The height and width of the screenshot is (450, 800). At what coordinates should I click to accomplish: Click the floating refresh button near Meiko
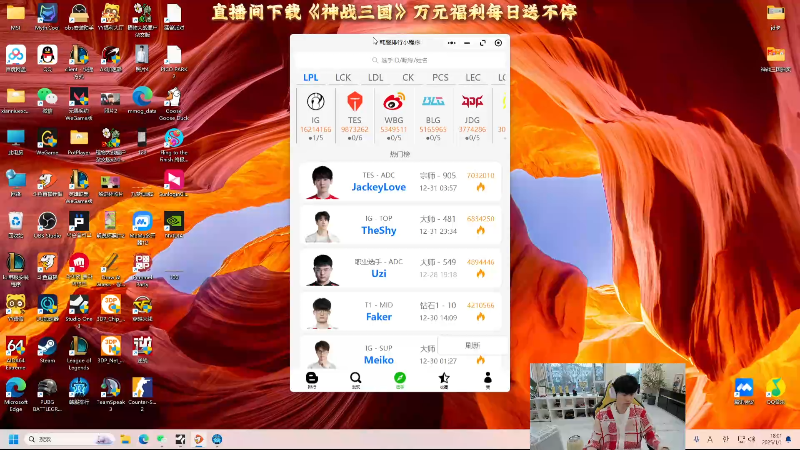(472, 345)
